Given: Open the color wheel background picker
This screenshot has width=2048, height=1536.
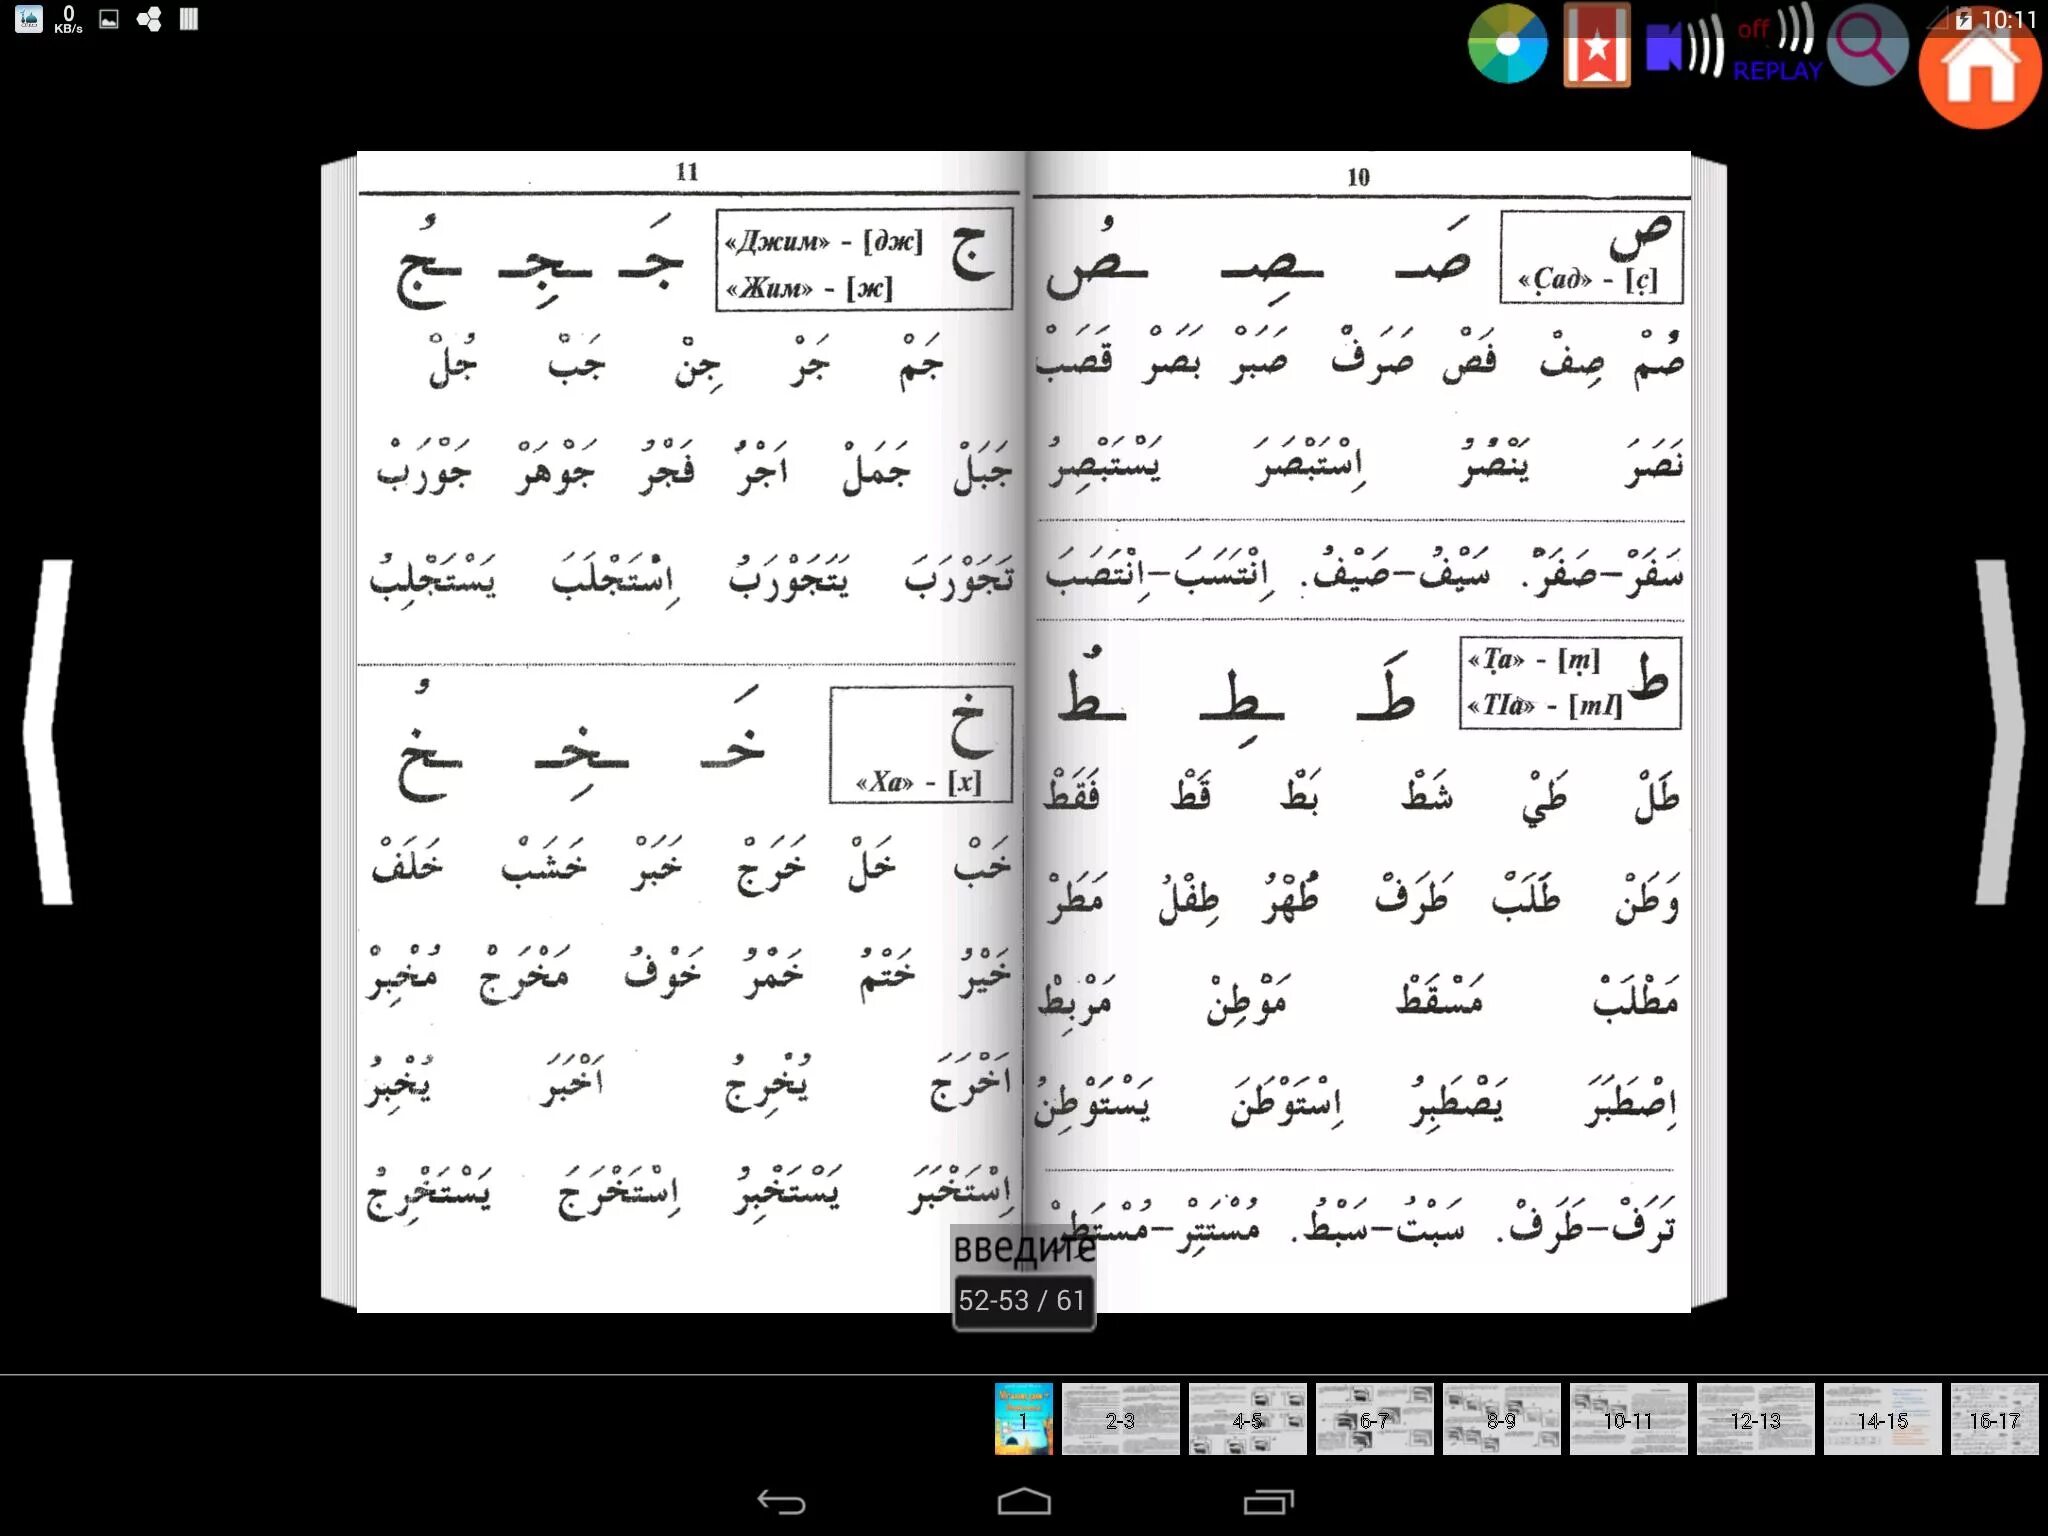Looking at the screenshot, I should pyautogui.click(x=1507, y=45).
